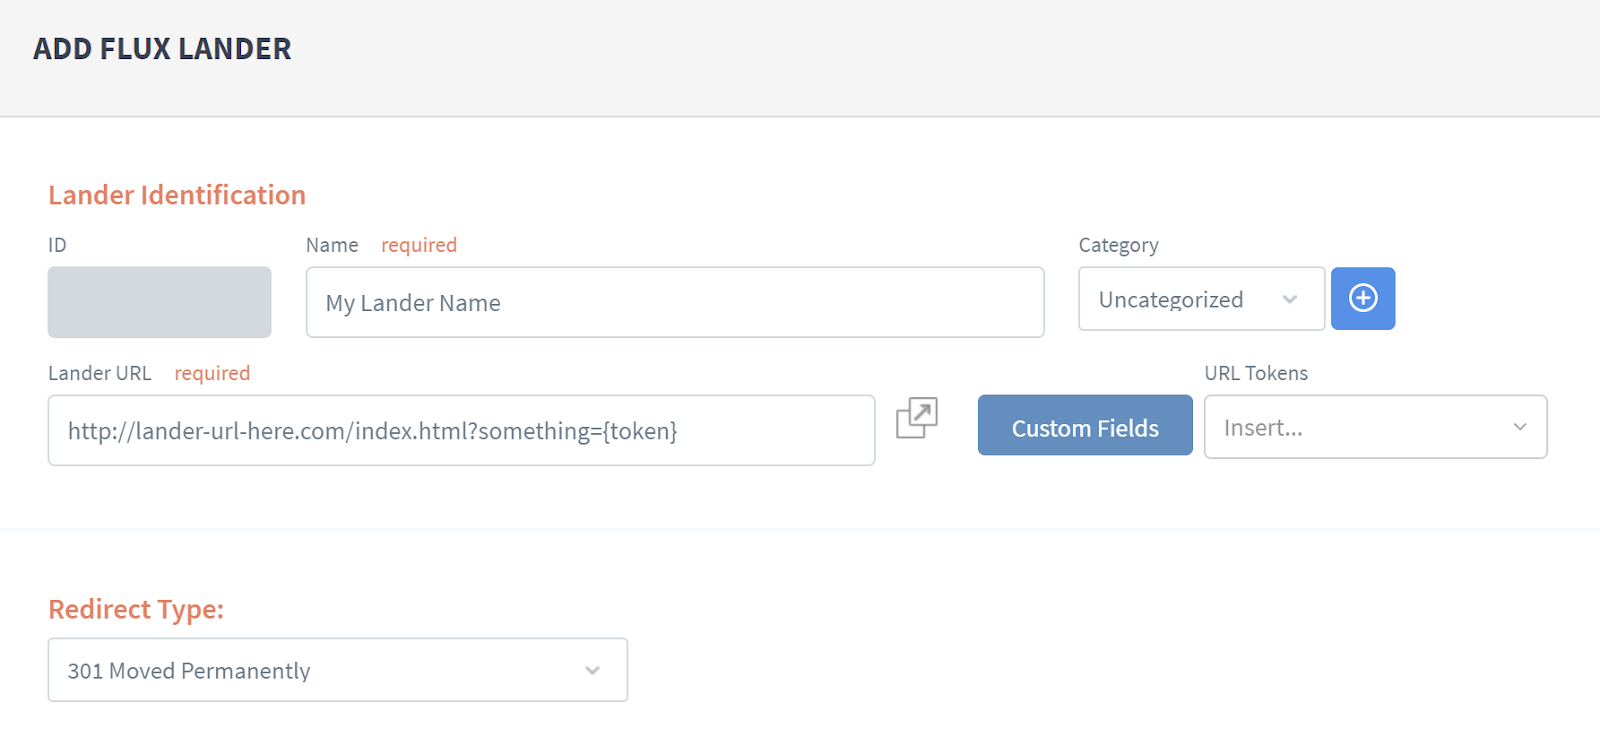Click the Custom Fields button
The height and width of the screenshot is (737, 1600).
click(1085, 425)
